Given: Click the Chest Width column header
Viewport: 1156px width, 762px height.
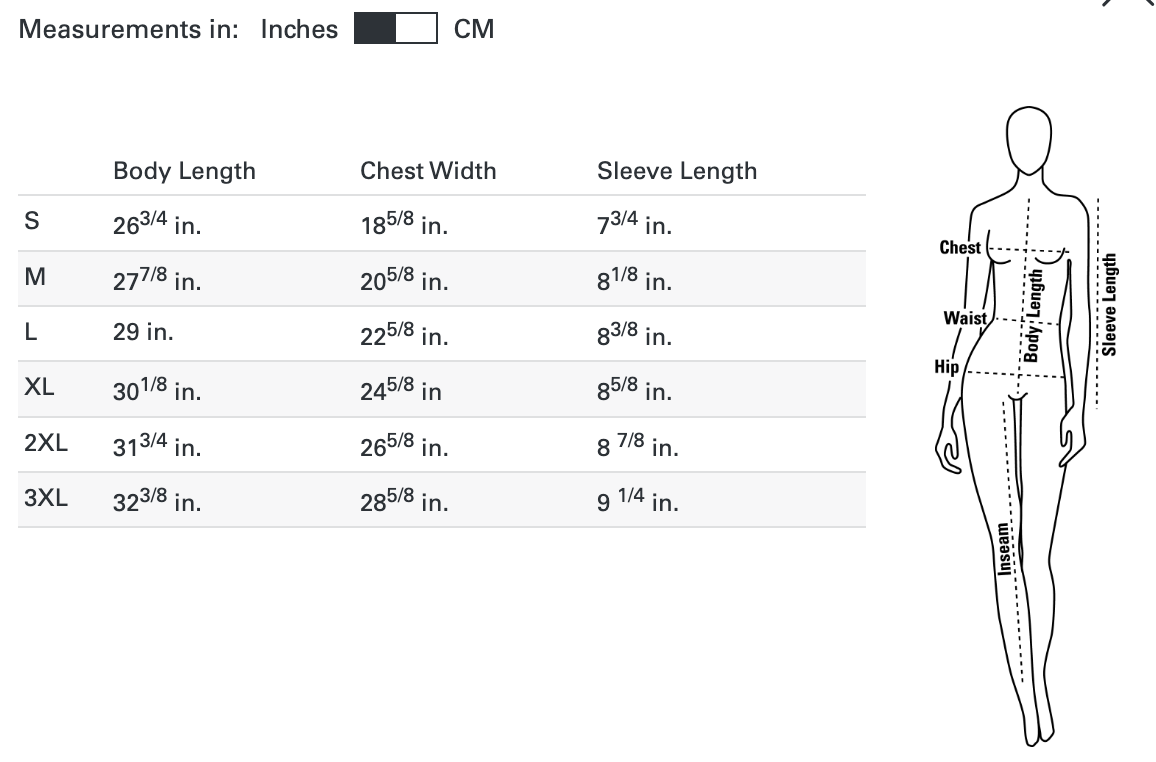Looking at the screenshot, I should click(428, 171).
